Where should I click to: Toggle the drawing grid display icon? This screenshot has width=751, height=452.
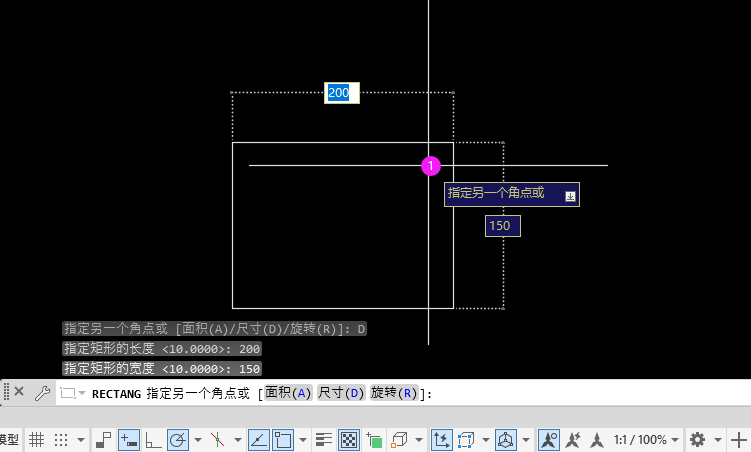36,440
